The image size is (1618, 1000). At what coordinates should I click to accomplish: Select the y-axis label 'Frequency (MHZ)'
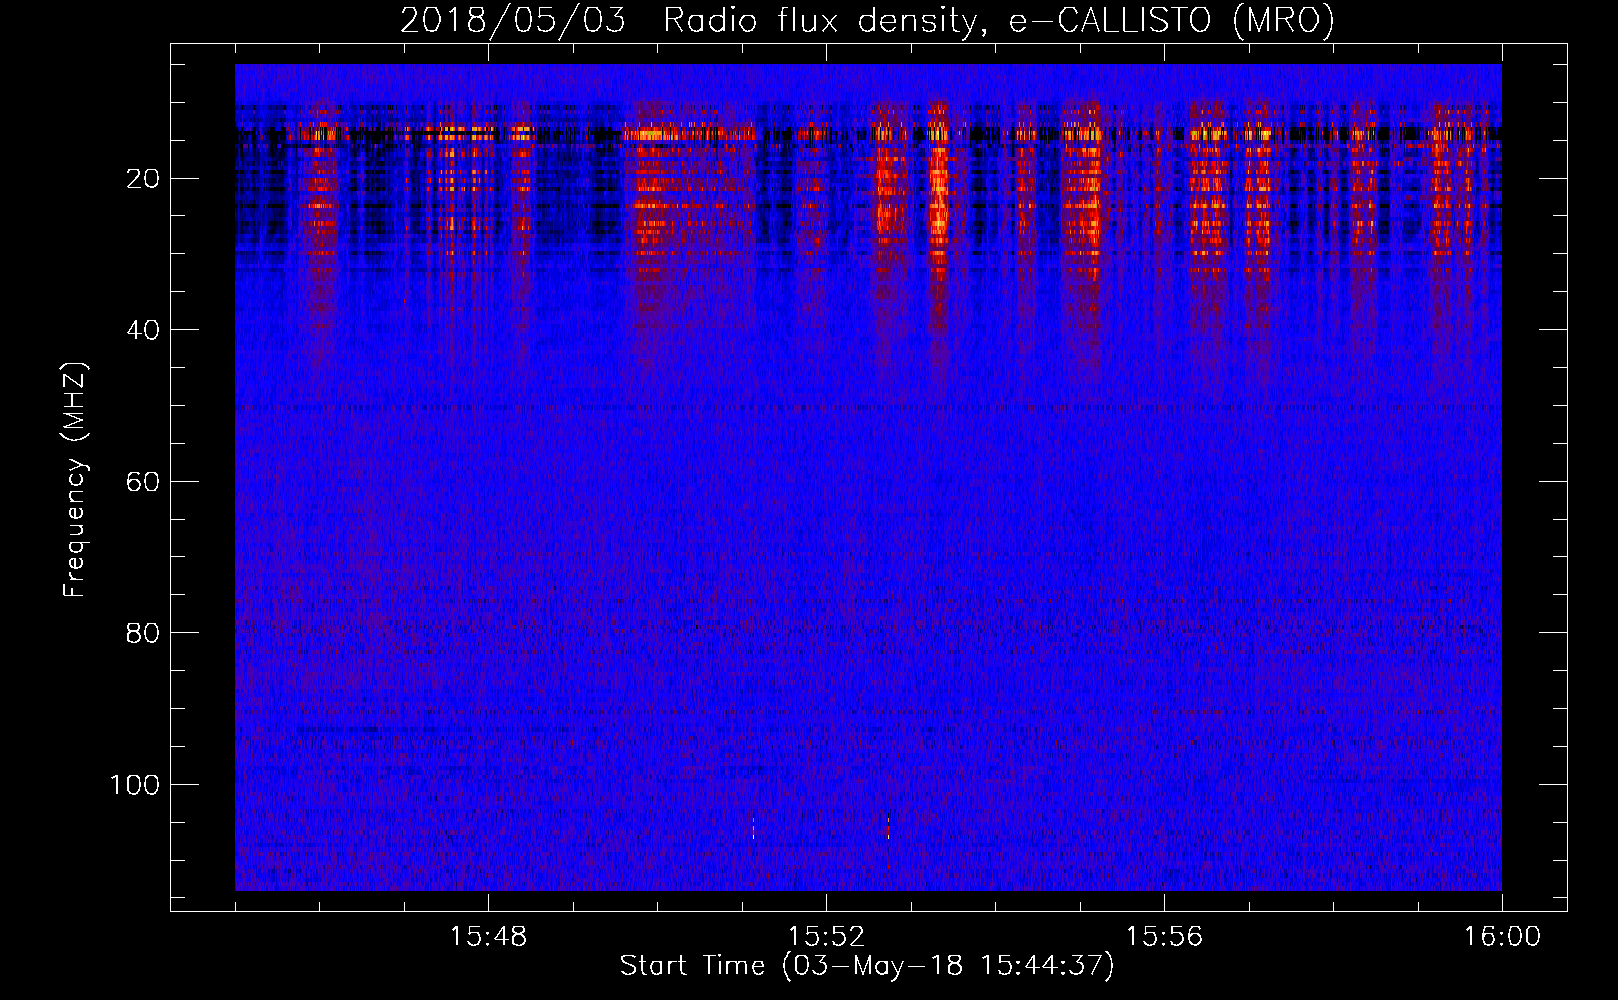click(x=75, y=480)
